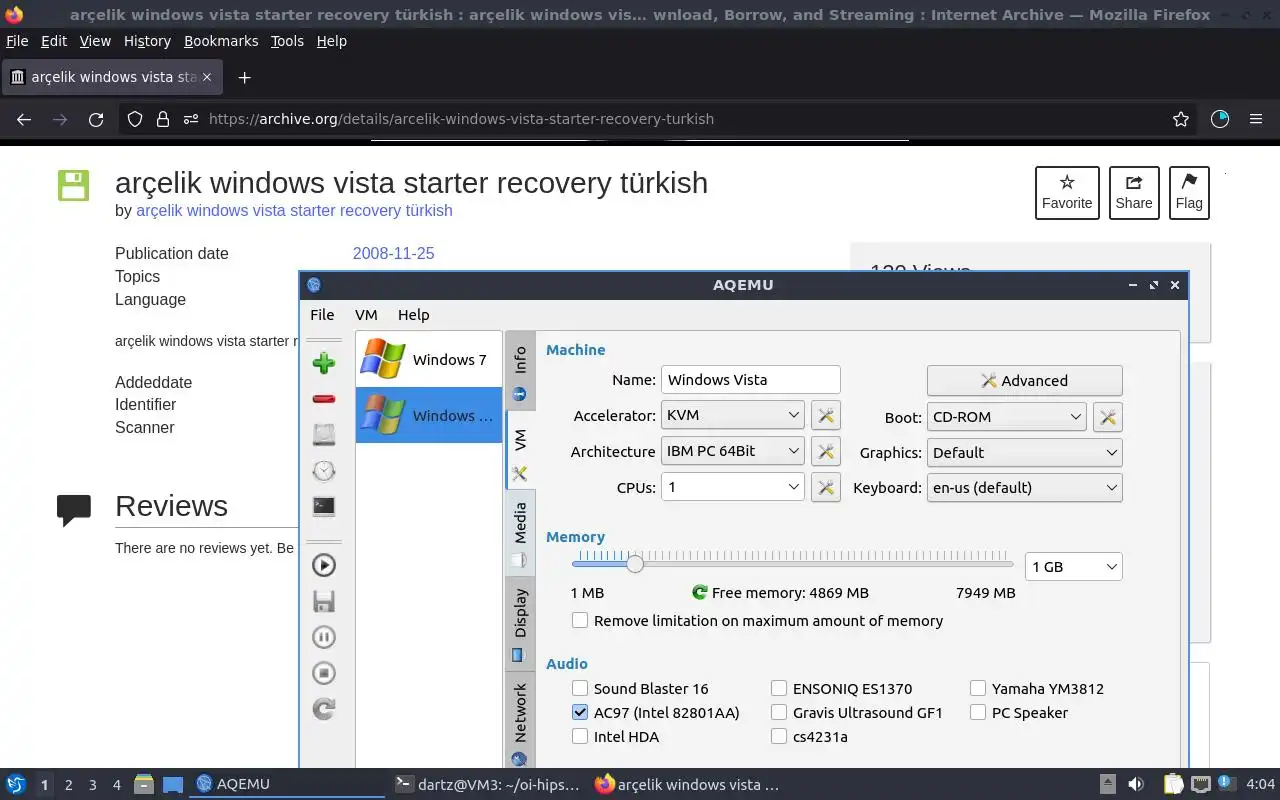The image size is (1280, 800).
Task: Open the Boot CD-ROM dropdown
Action: click(x=1006, y=417)
